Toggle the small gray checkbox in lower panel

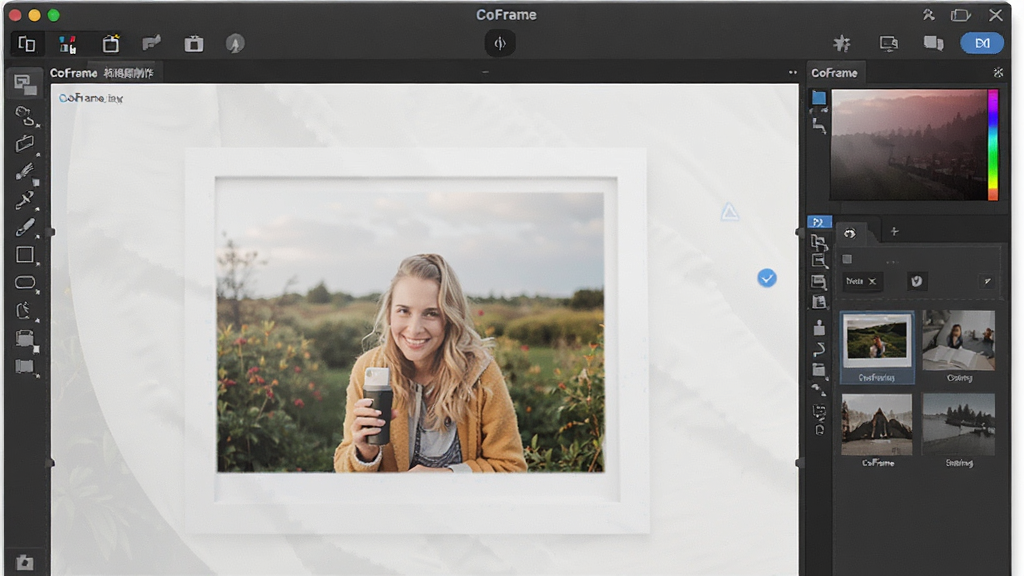pyautogui.click(x=847, y=259)
